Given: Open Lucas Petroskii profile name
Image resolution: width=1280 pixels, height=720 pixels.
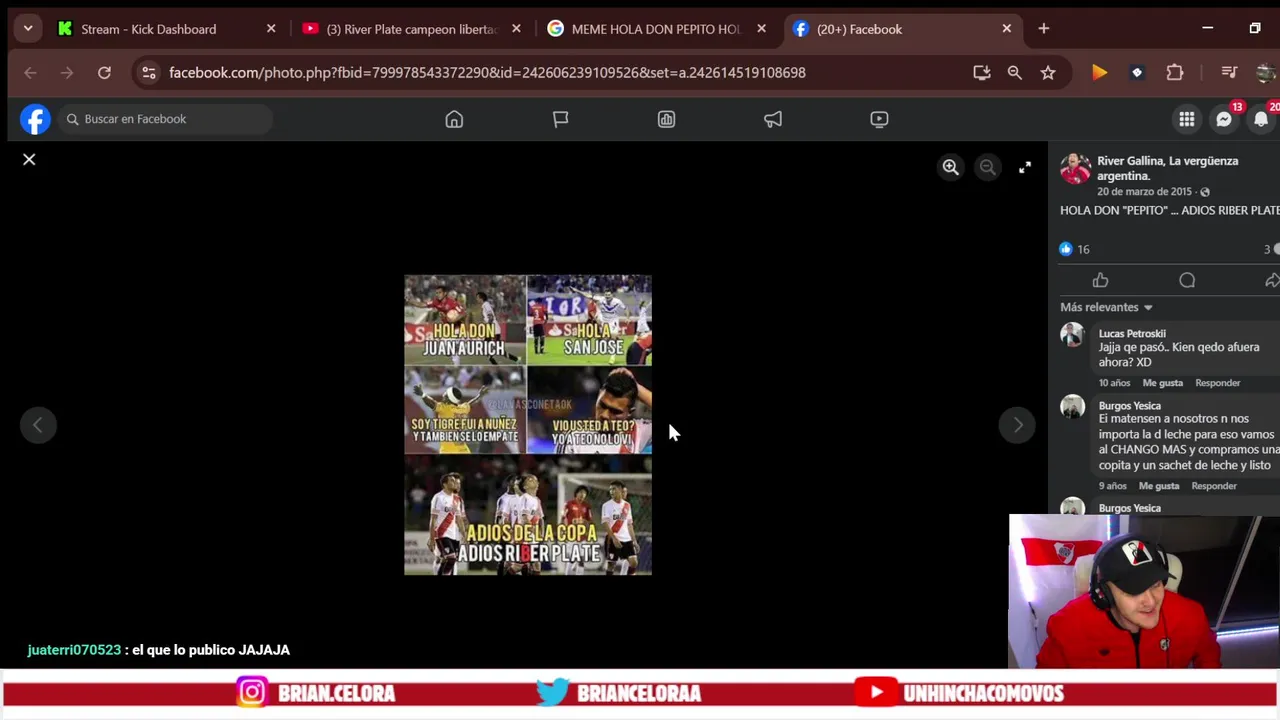Looking at the screenshot, I should coord(1132,334).
